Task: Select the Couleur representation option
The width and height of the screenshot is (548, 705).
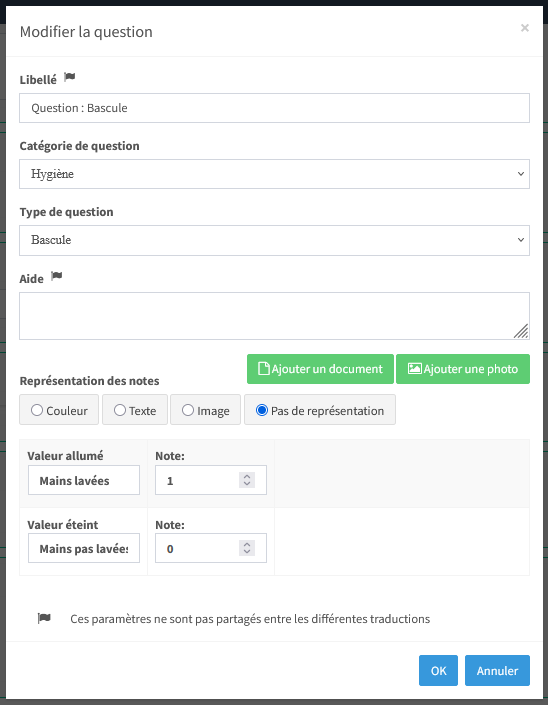Action: 37,410
